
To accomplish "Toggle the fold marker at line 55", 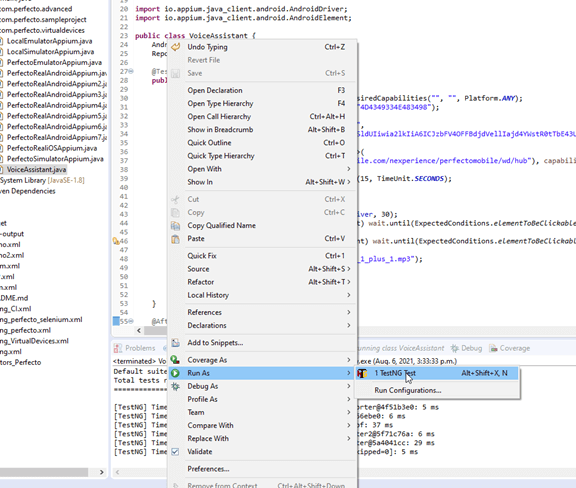I will point(131,321).
